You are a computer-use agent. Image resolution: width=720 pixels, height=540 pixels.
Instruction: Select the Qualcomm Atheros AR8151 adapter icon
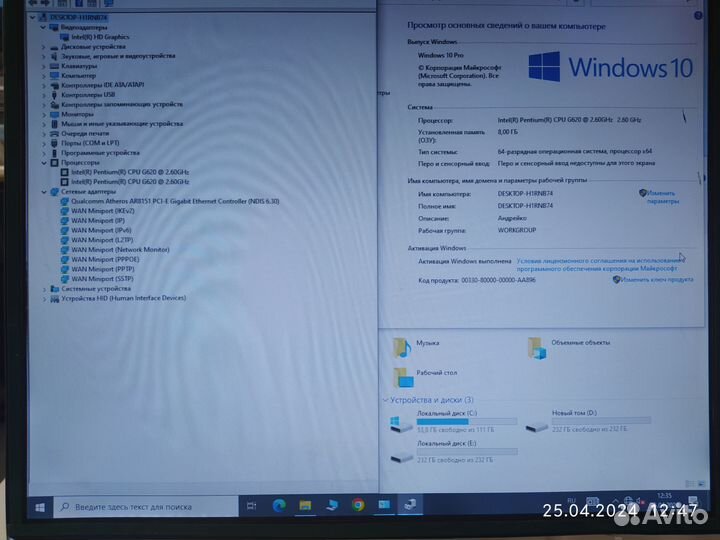65,202
